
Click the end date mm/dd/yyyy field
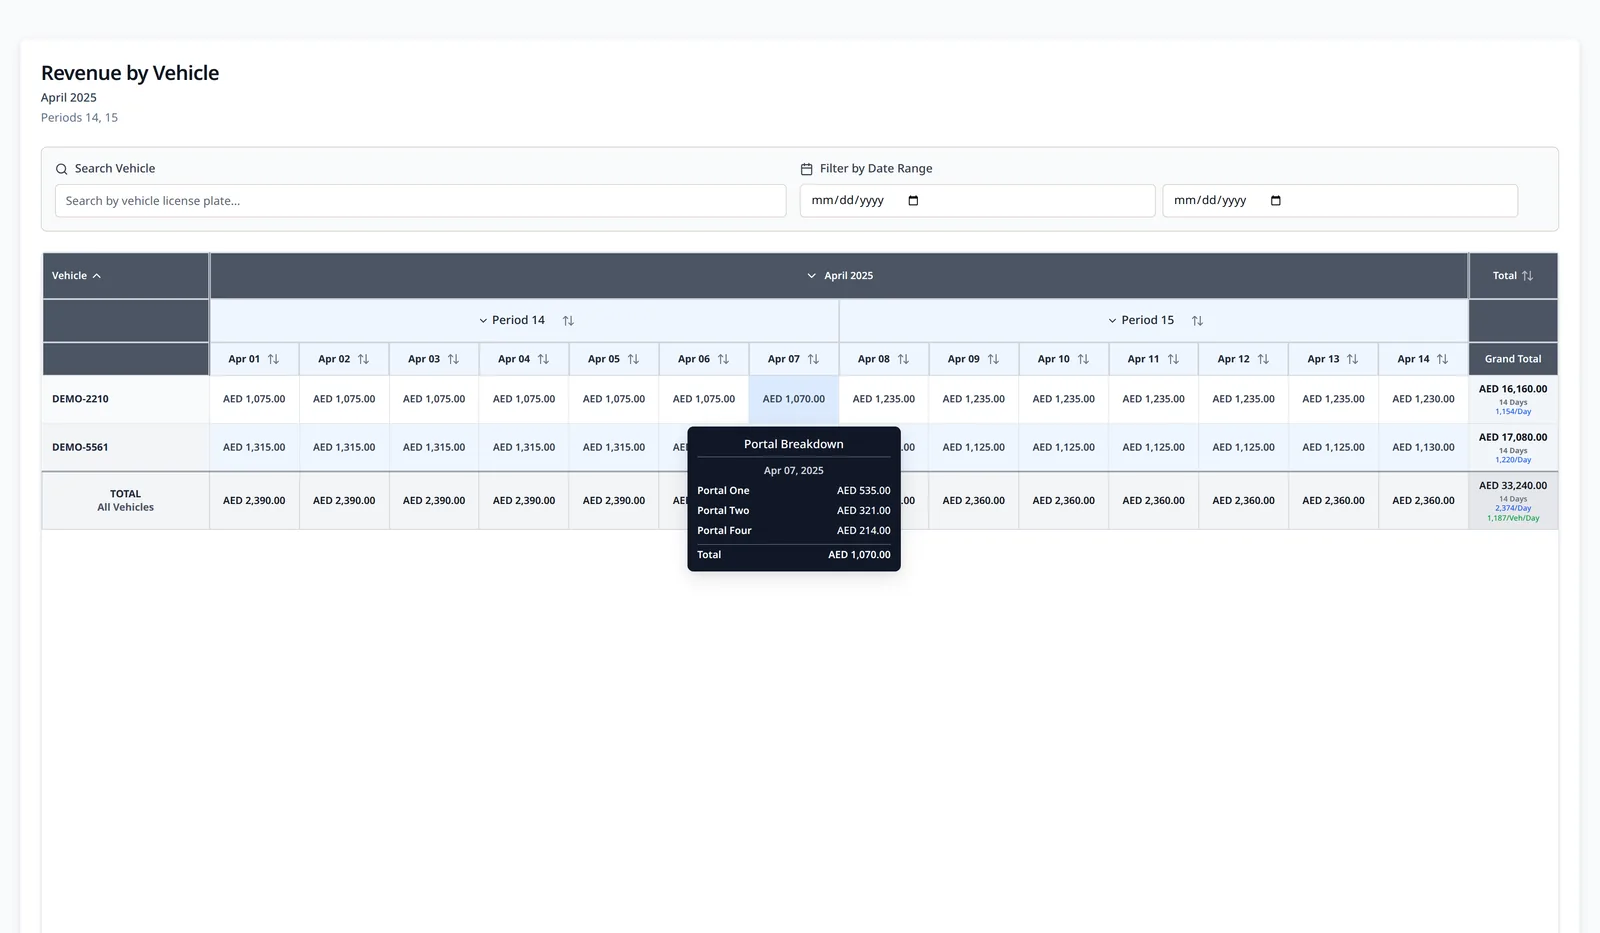[1340, 201]
